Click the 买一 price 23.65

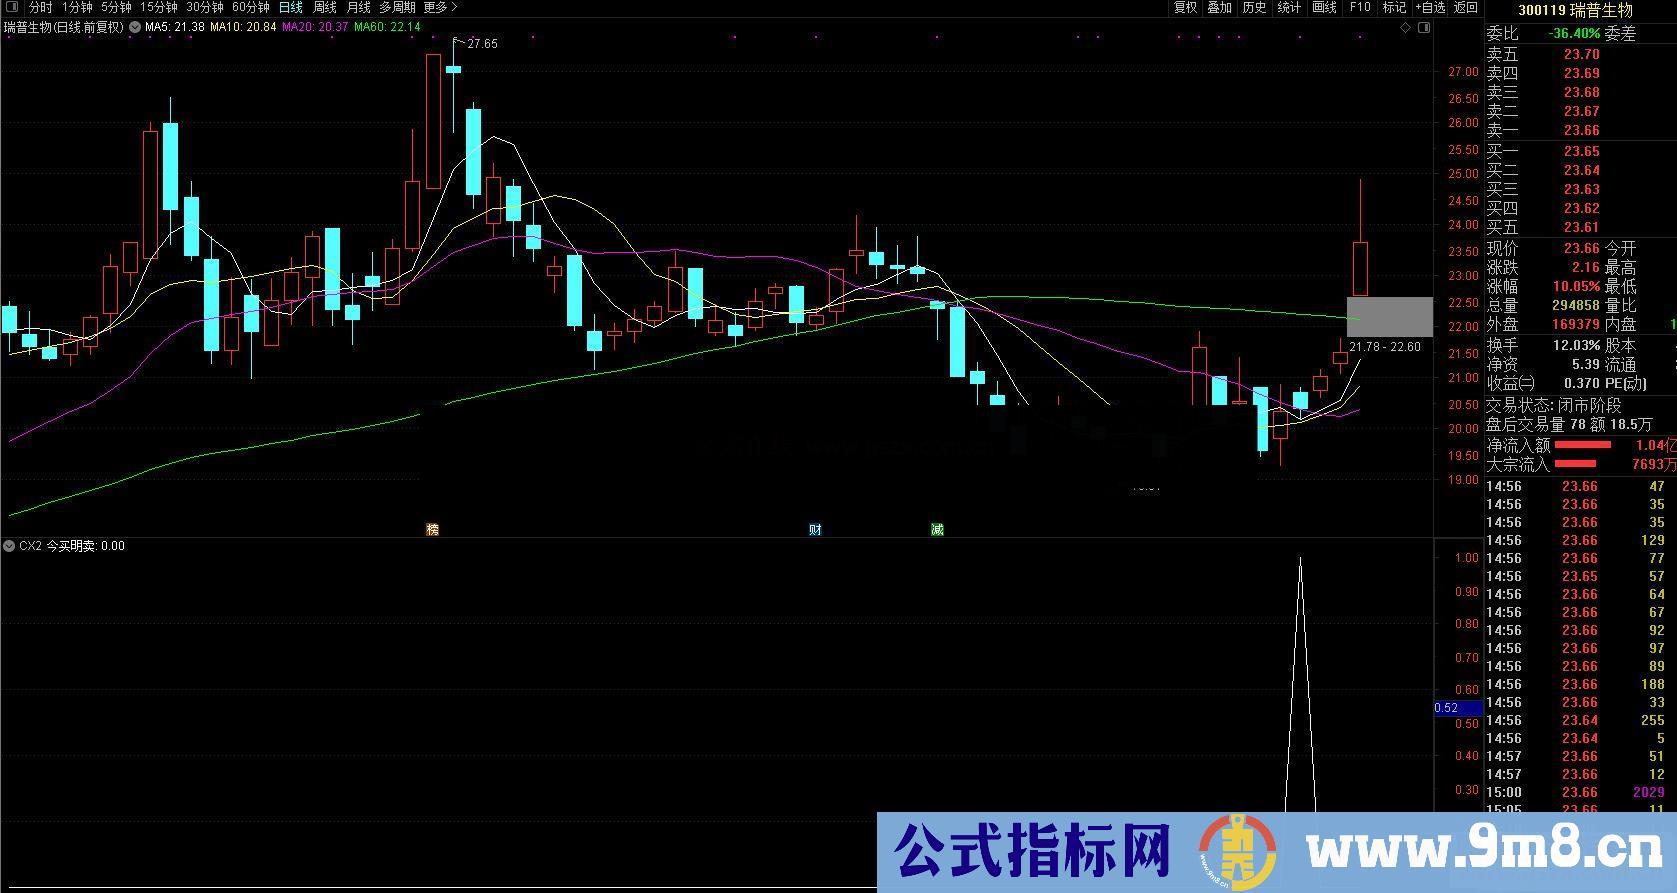pyautogui.click(x=1582, y=151)
